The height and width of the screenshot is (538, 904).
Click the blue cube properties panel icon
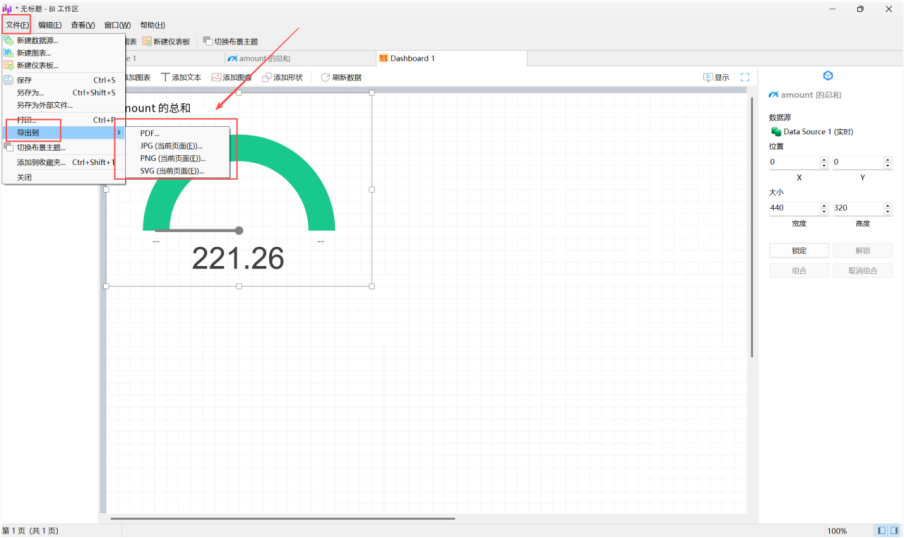(x=827, y=75)
